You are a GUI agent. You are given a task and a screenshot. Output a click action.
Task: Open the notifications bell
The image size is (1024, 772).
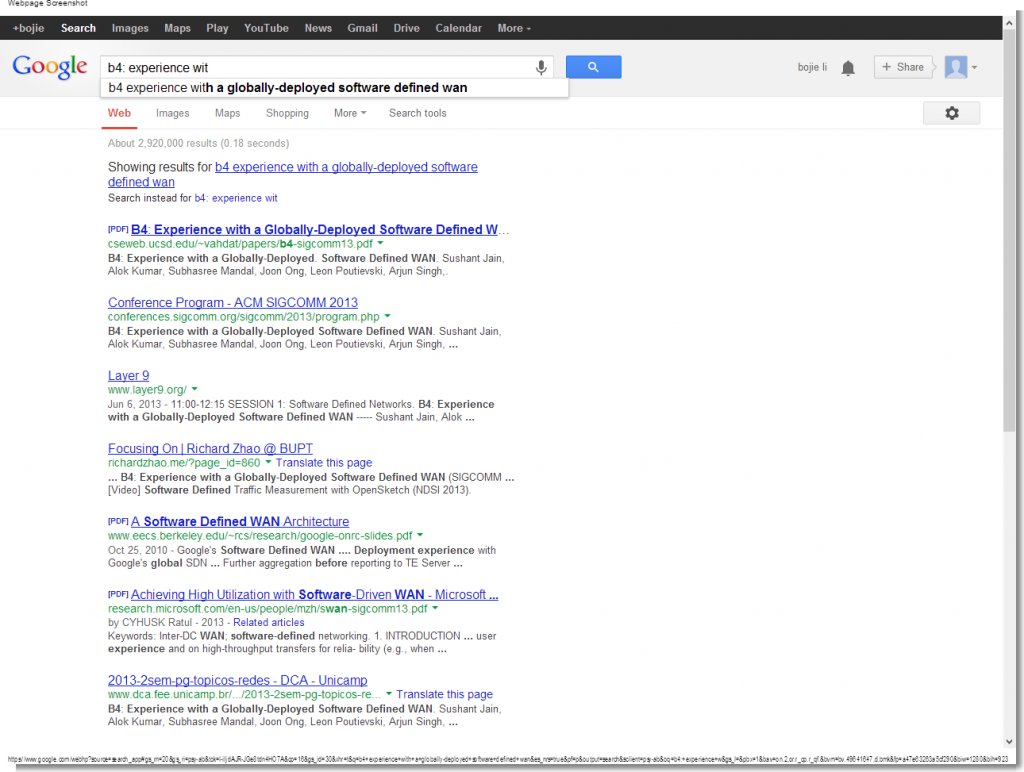coord(848,67)
